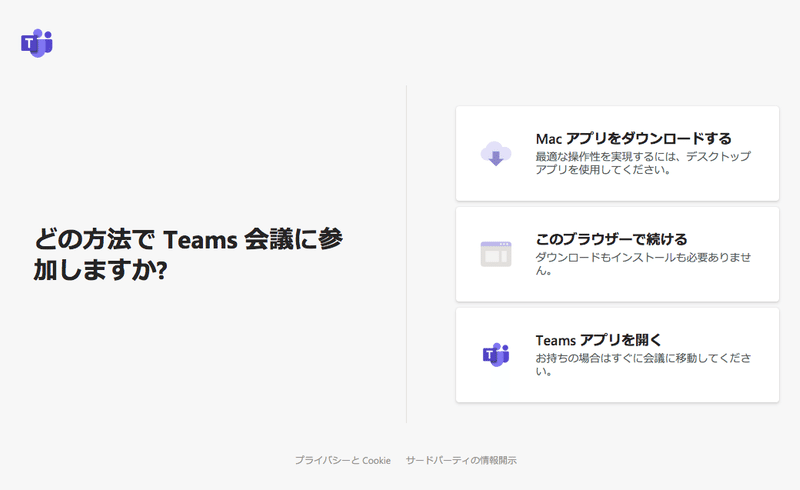Viewport: 800px width, 490px height.
Task: Click the text '最適な操作性を実現するには、デスクトップ アプリを使用してください。'
Action: tap(643, 163)
